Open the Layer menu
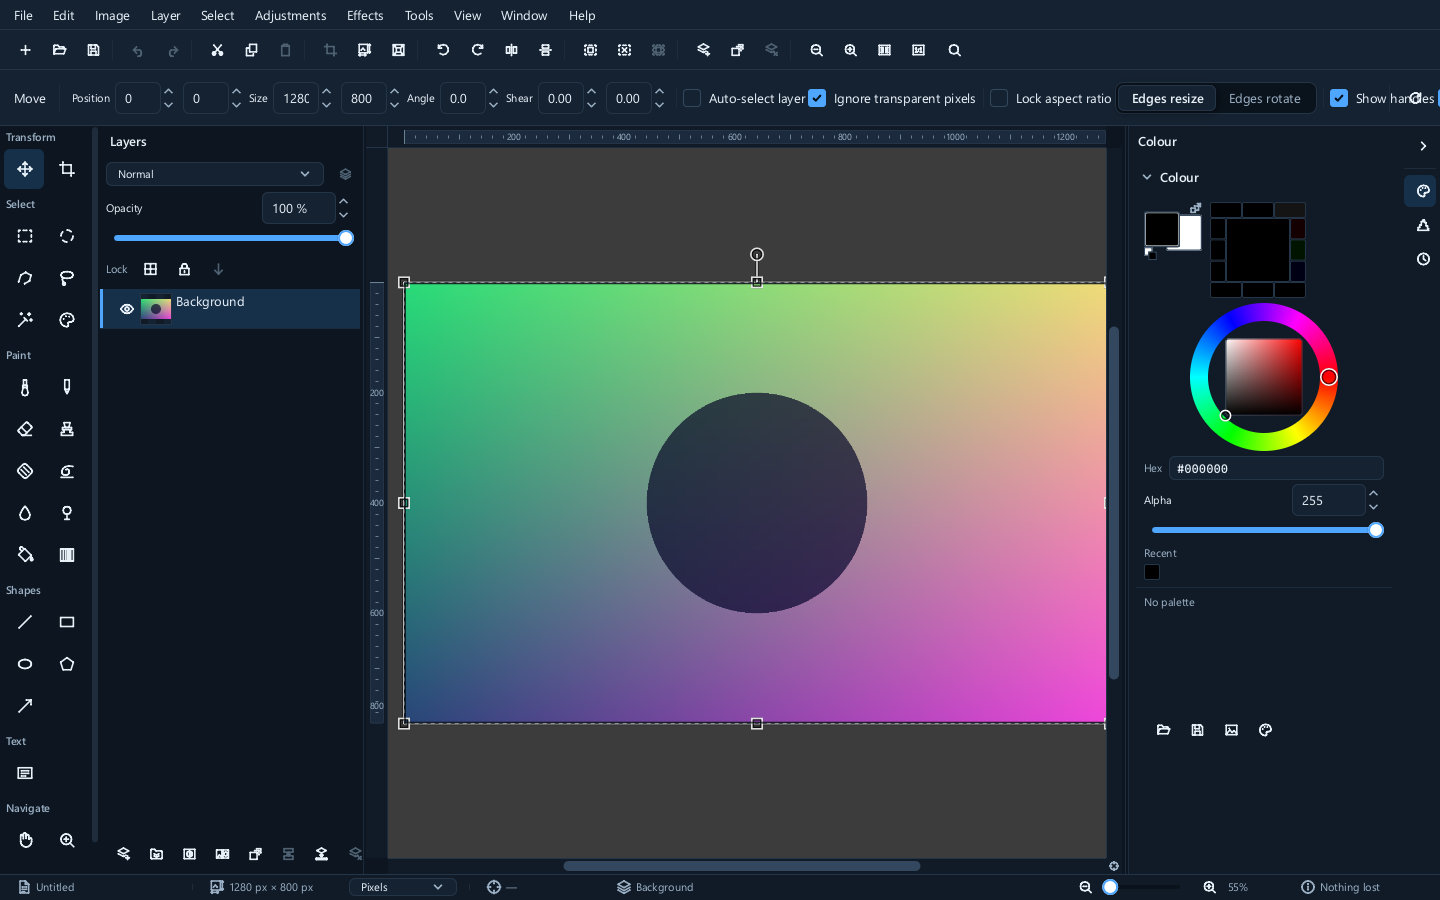Image resolution: width=1440 pixels, height=900 pixels. point(165,15)
